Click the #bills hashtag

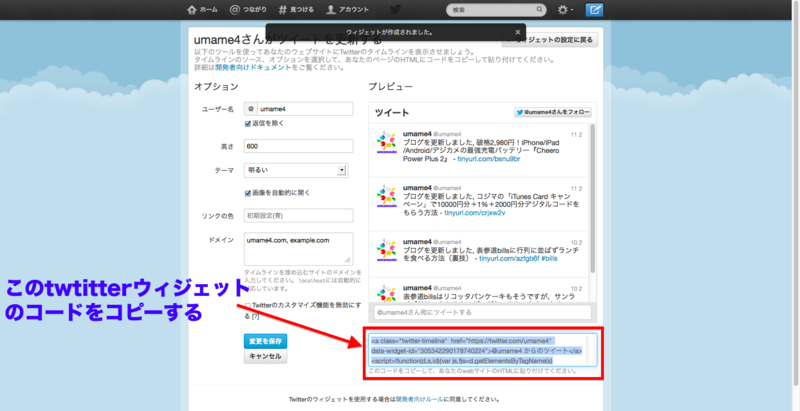pyautogui.click(x=550, y=259)
